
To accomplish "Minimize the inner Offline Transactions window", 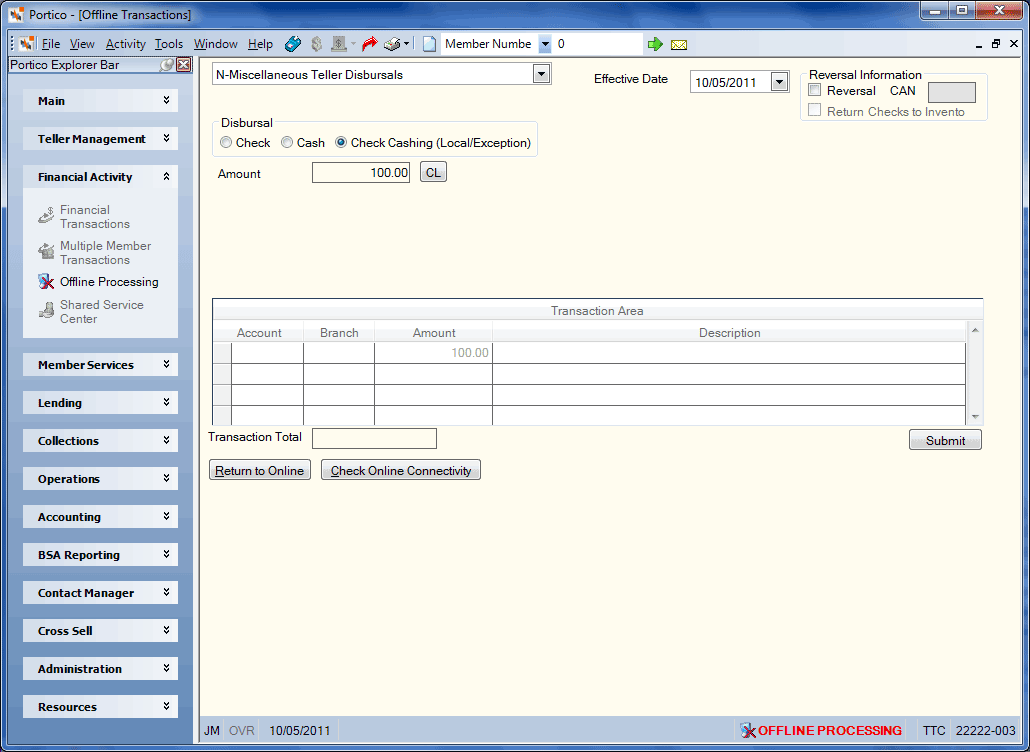I will (x=979, y=45).
